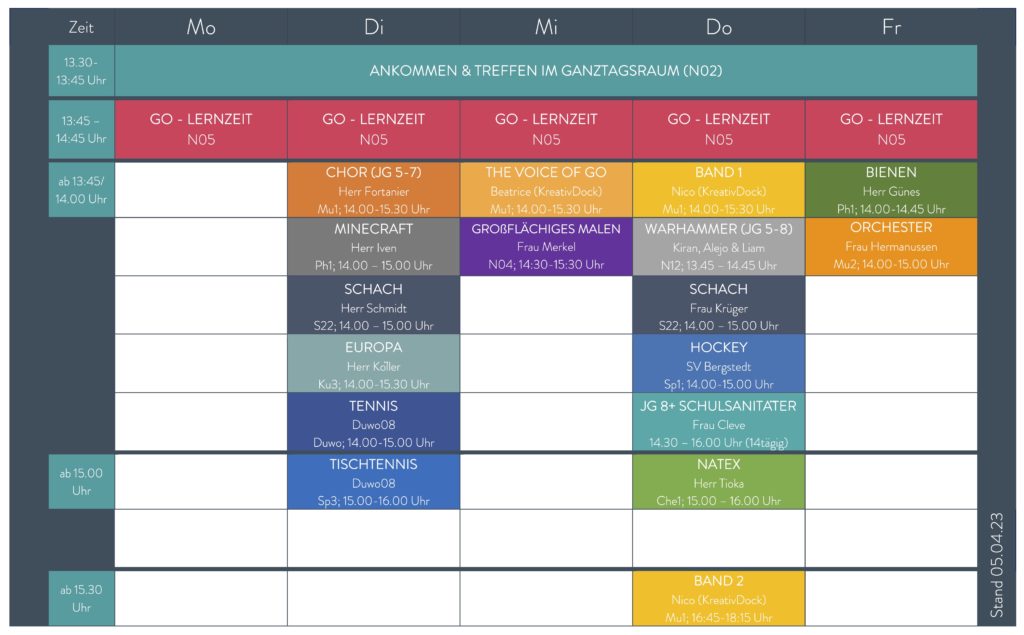Click the TISCHTENNIS course cell
1024x635 pixels.
pyautogui.click(x=374, y=481)
